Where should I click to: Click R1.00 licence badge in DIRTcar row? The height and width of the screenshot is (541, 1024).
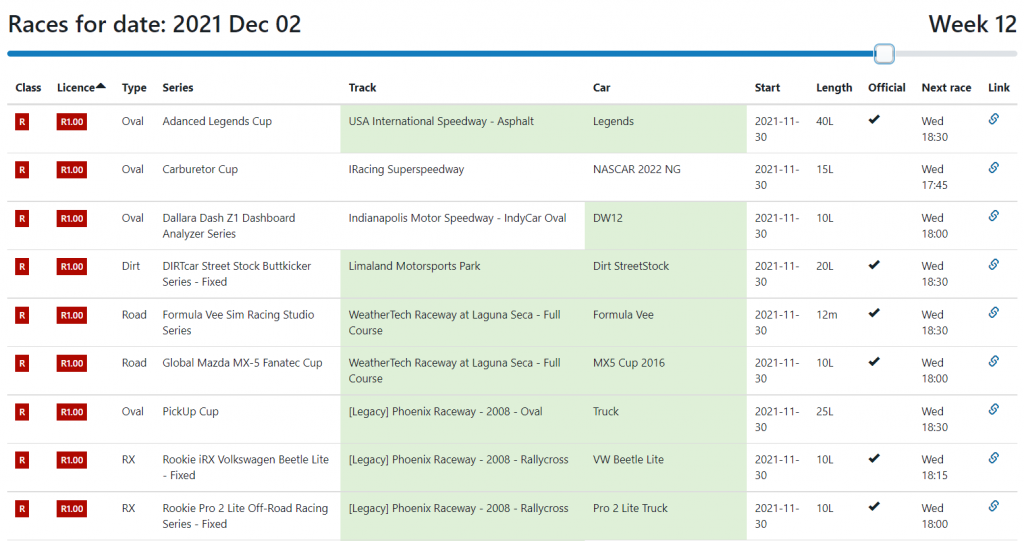click(72, 267)
